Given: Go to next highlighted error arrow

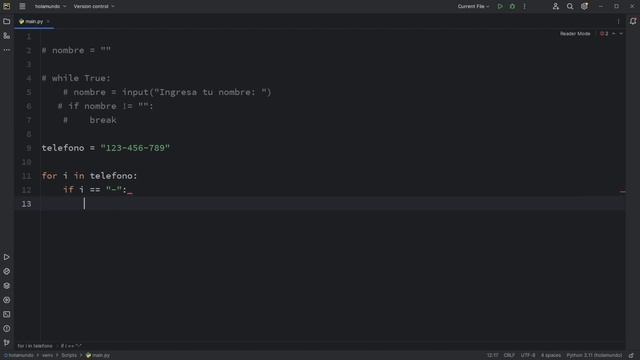Looking at the screenshot, I should pyautogui.click(x=621, y=33).
